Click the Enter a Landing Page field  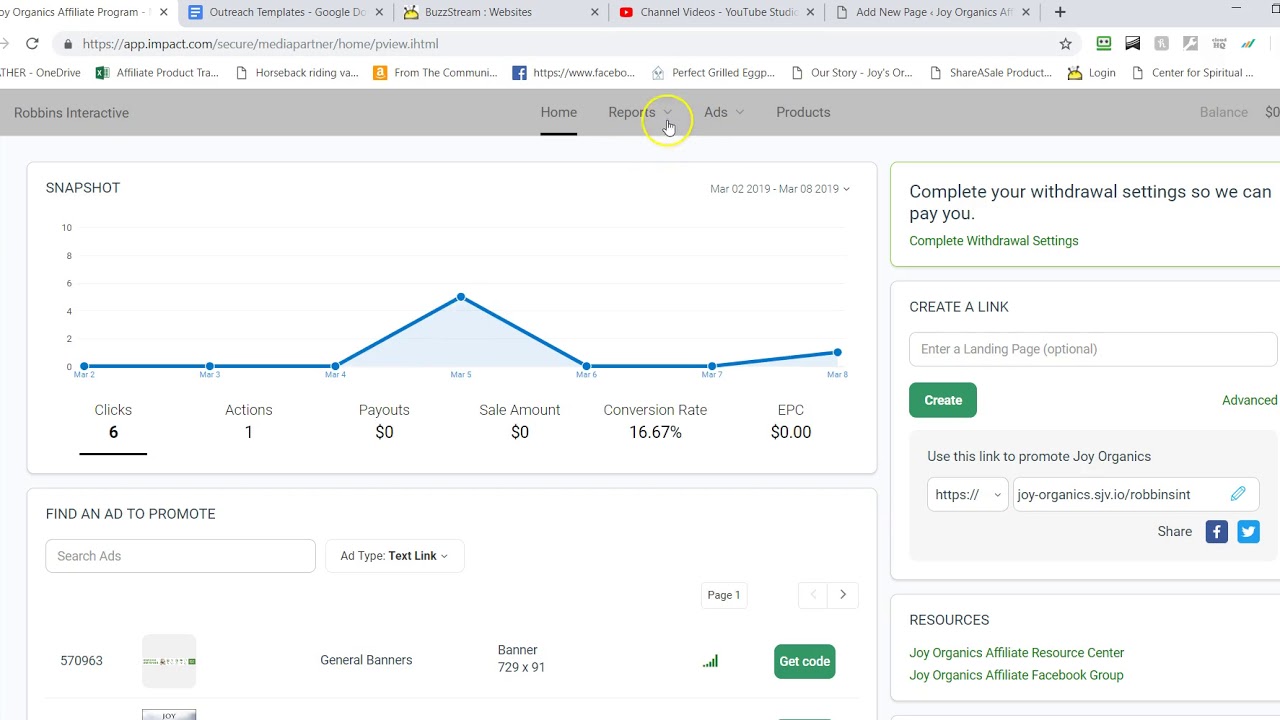tap(1093, 349)
